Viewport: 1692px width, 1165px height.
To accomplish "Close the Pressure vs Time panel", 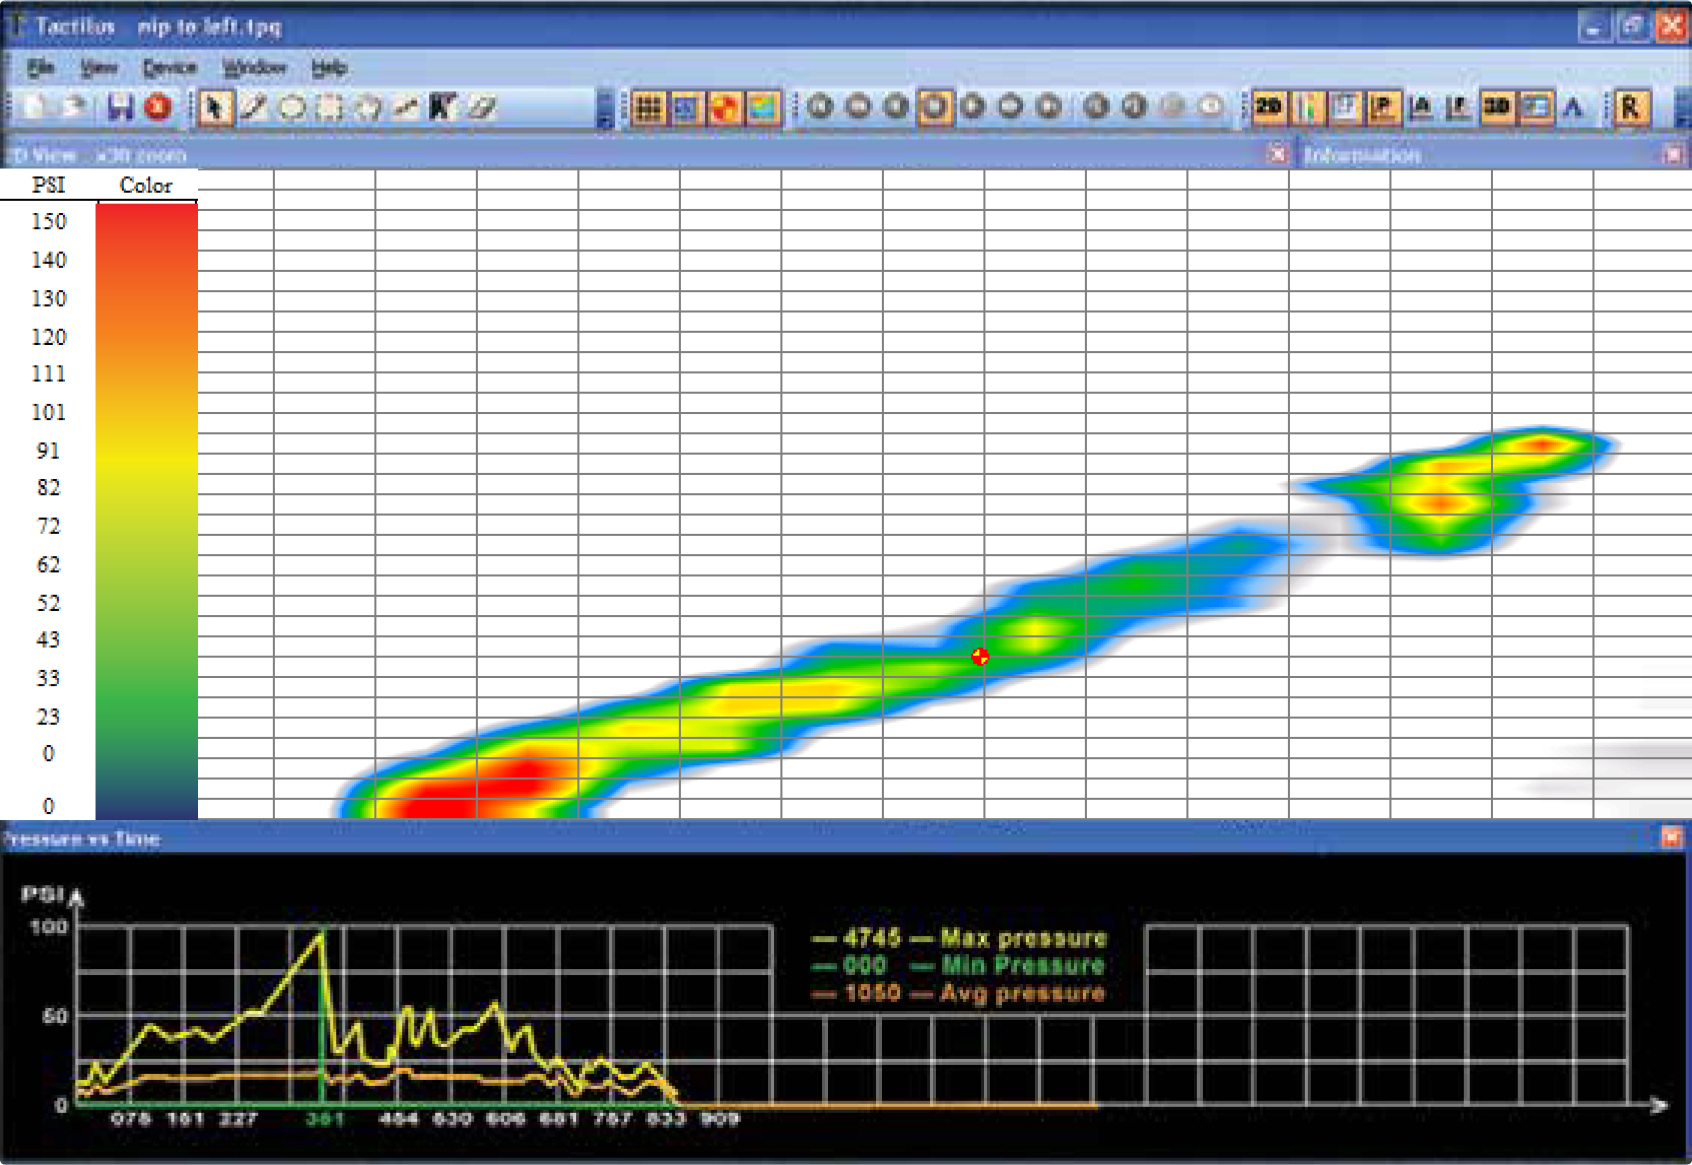I will tap(1671, 837).
